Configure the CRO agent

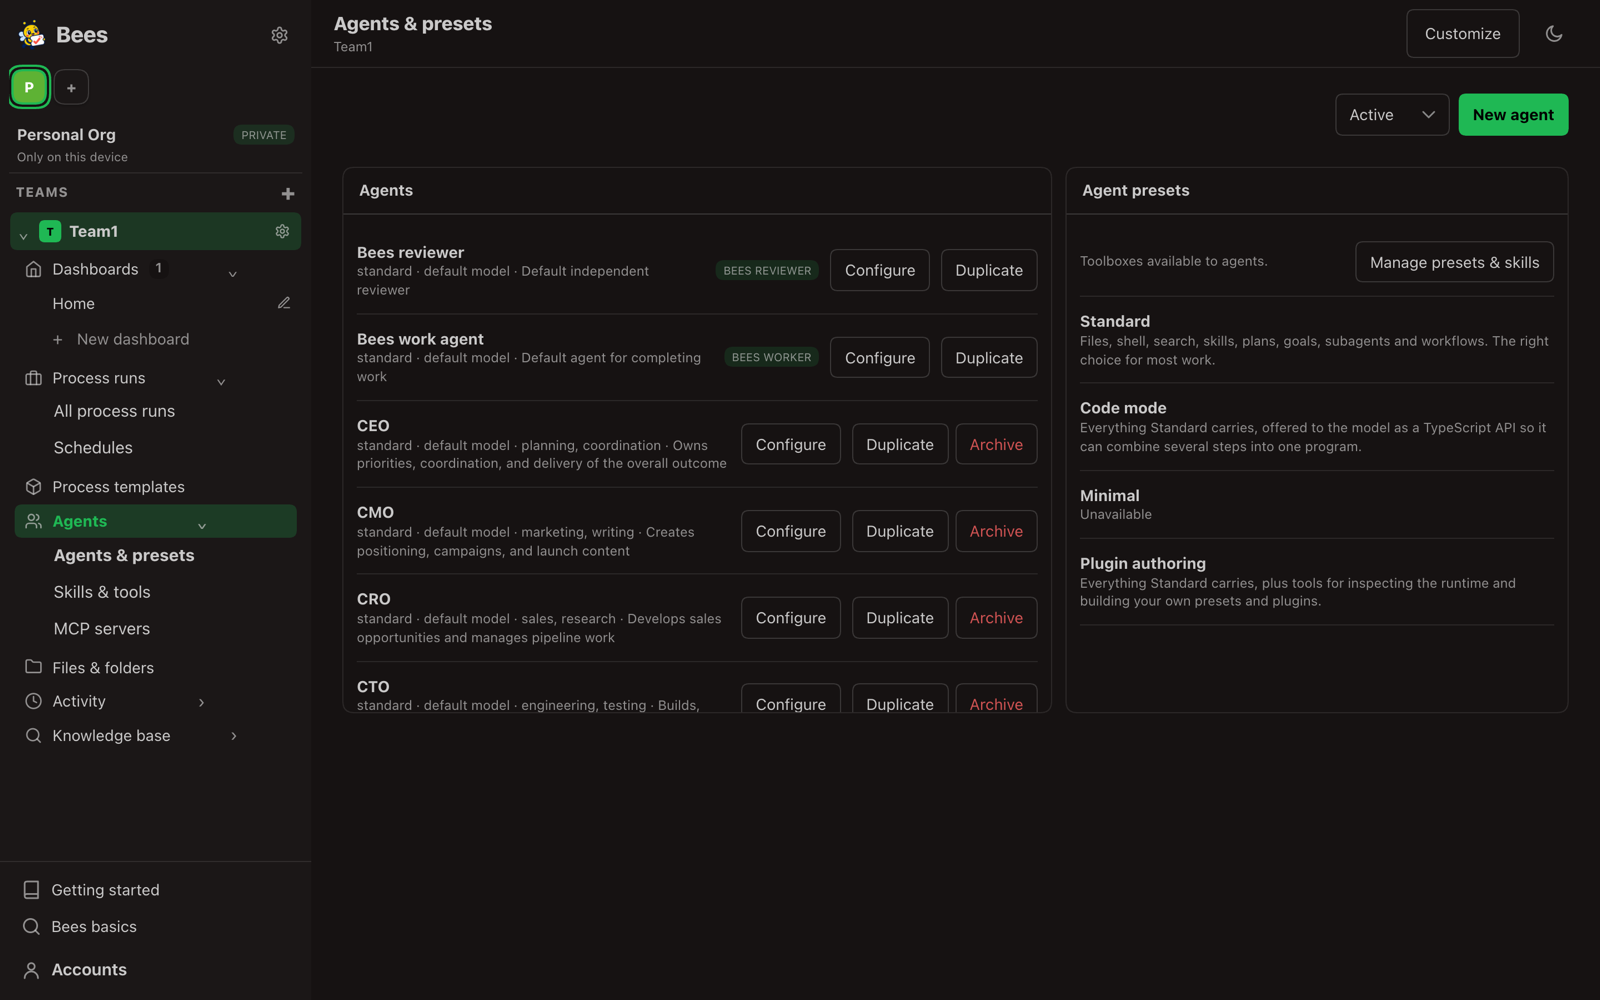(791, 618)
